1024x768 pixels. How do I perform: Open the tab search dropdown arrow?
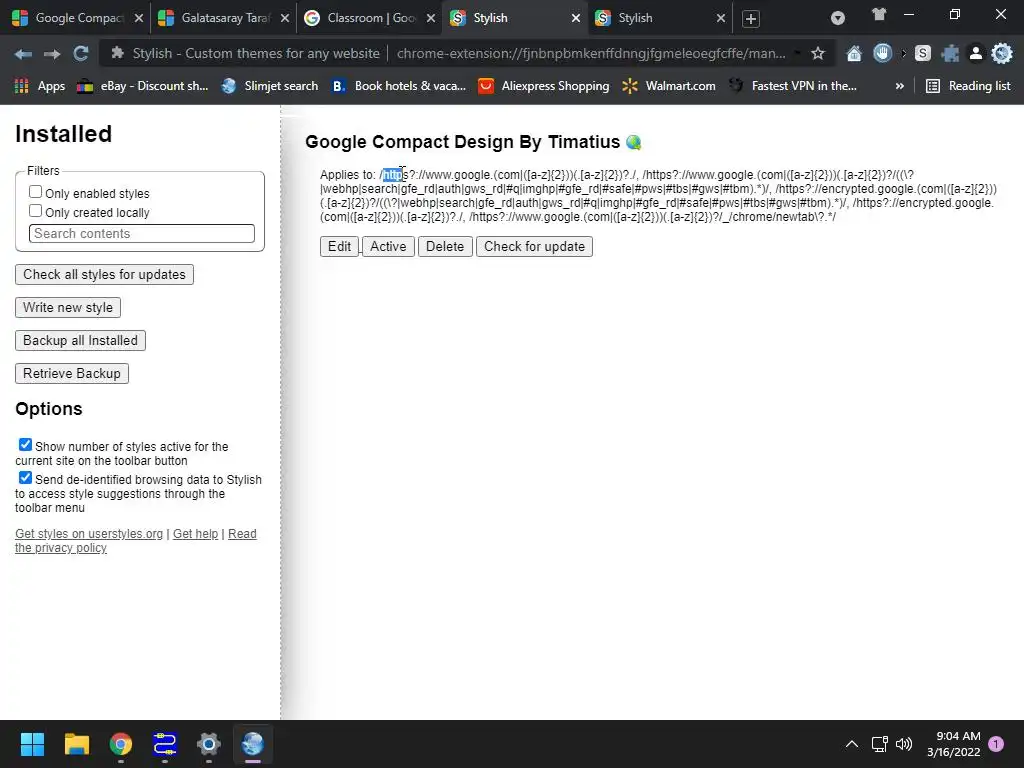(838, 18)
